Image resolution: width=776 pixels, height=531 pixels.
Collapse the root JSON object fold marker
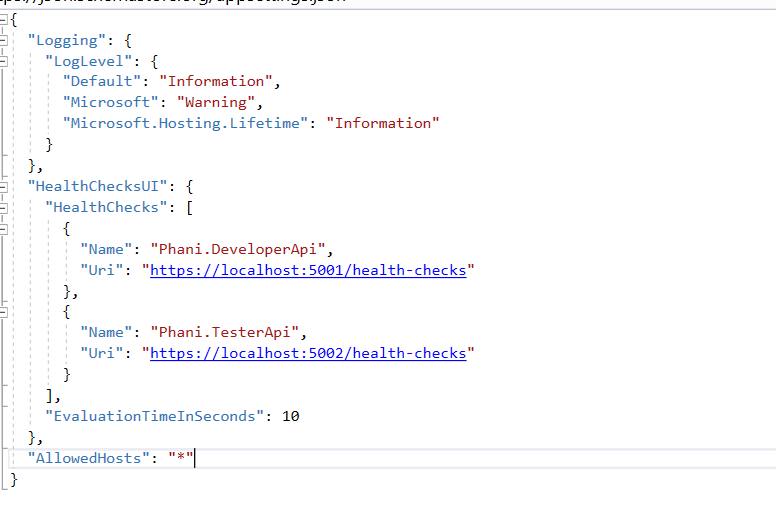click(3, 19)
